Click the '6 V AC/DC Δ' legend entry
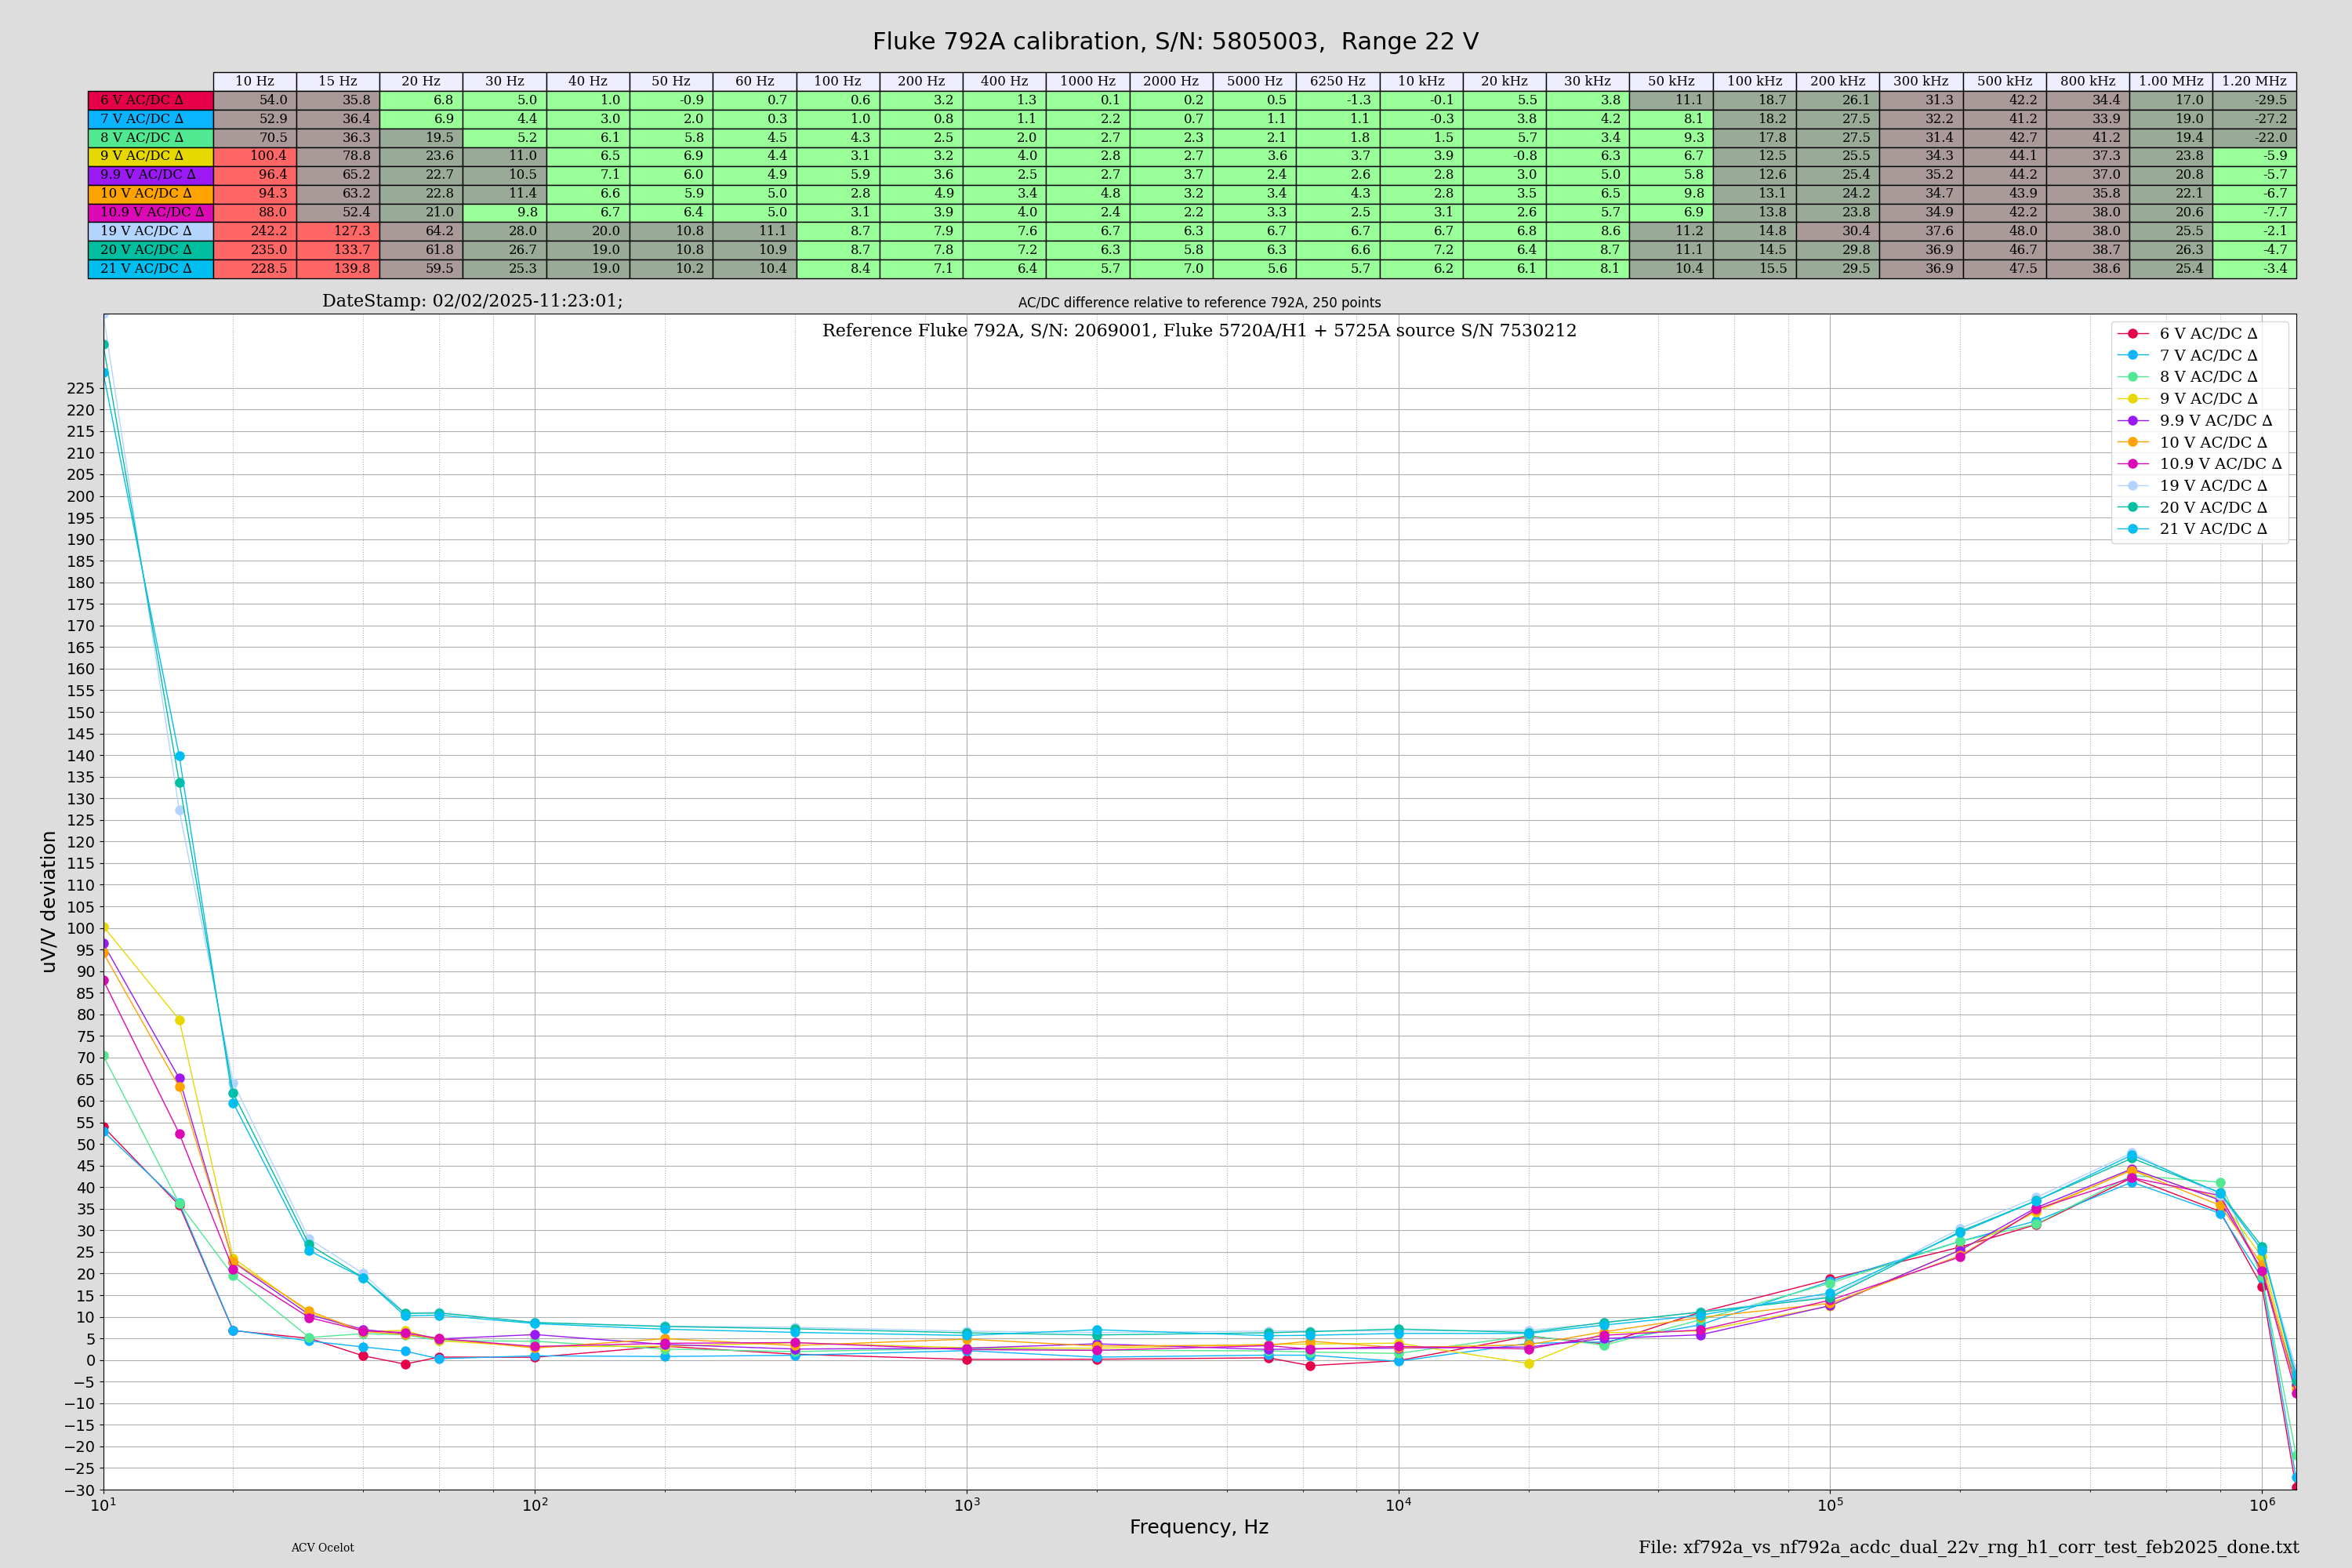This screenshot has height=1568, width=2352. pos(2187,334)
